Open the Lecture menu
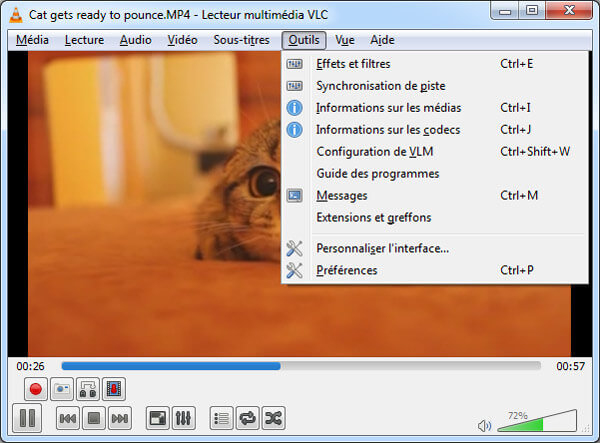This screenshot has height=443, width=600. point(84,40)
